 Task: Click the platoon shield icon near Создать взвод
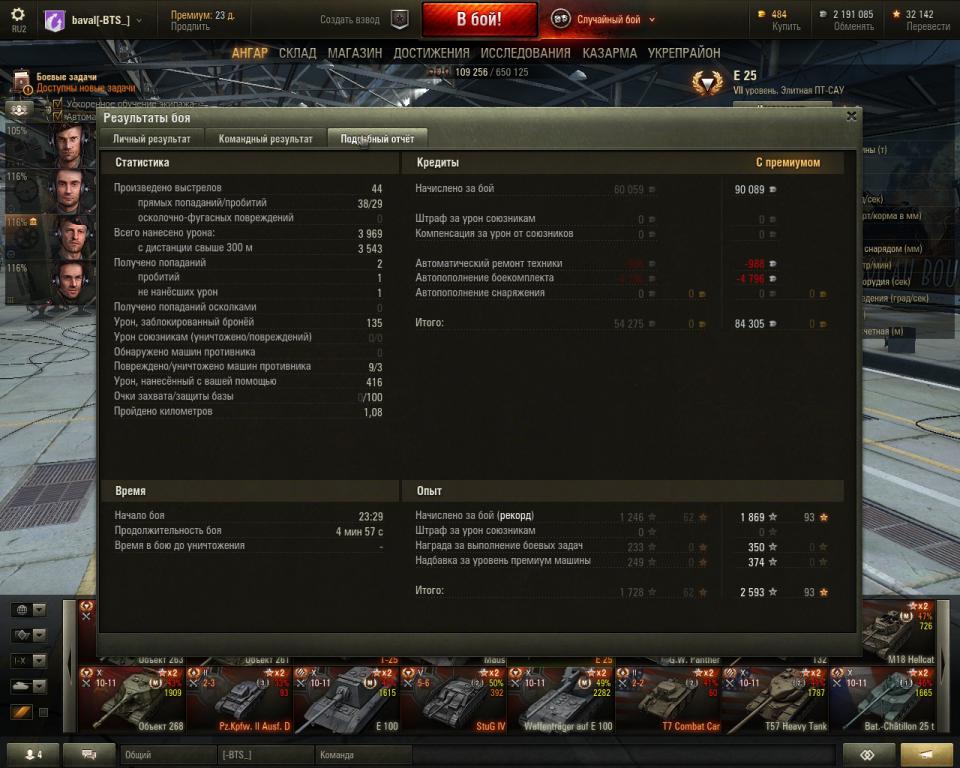400,20
